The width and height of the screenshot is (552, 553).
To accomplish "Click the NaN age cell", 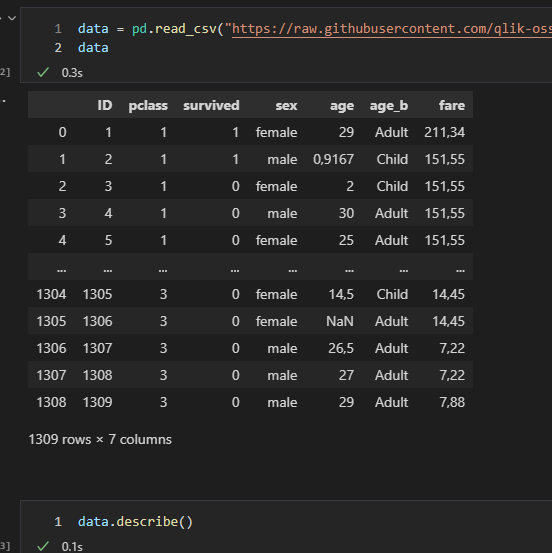I will [x=340, y=321].
